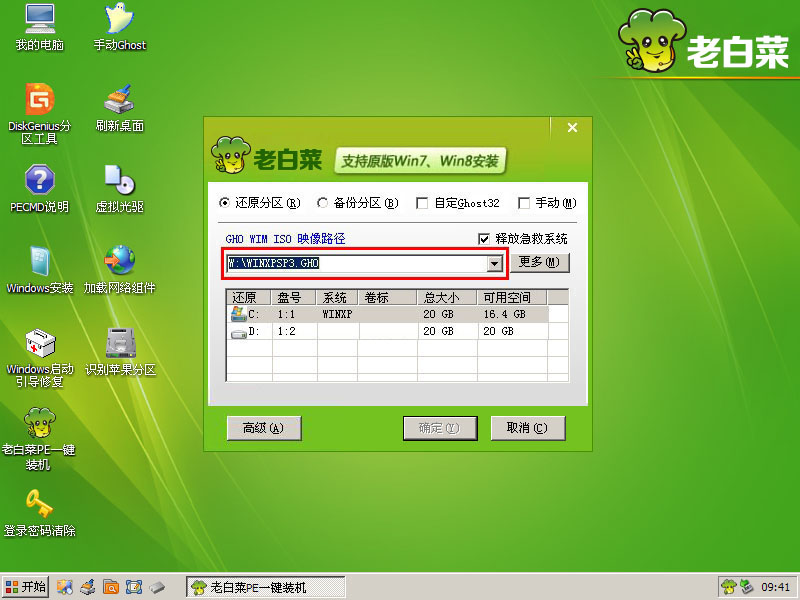Screen dimensions: 800x600
Task: Click the 总大小 column header
Action: coord(447,297)
